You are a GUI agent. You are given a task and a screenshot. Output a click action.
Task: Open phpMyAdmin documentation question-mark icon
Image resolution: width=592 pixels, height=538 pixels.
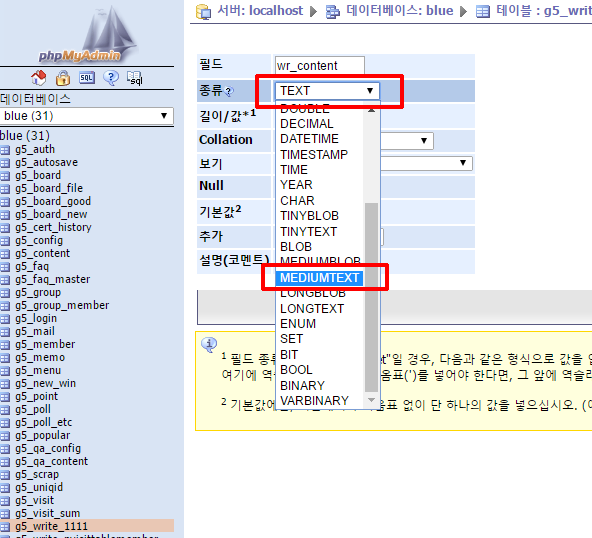[x=111, y=78]
